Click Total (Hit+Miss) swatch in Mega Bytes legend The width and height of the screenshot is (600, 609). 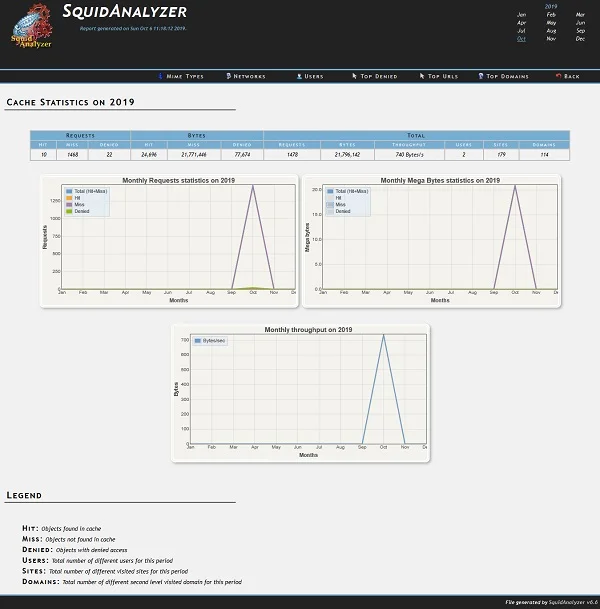pos(330,191)
